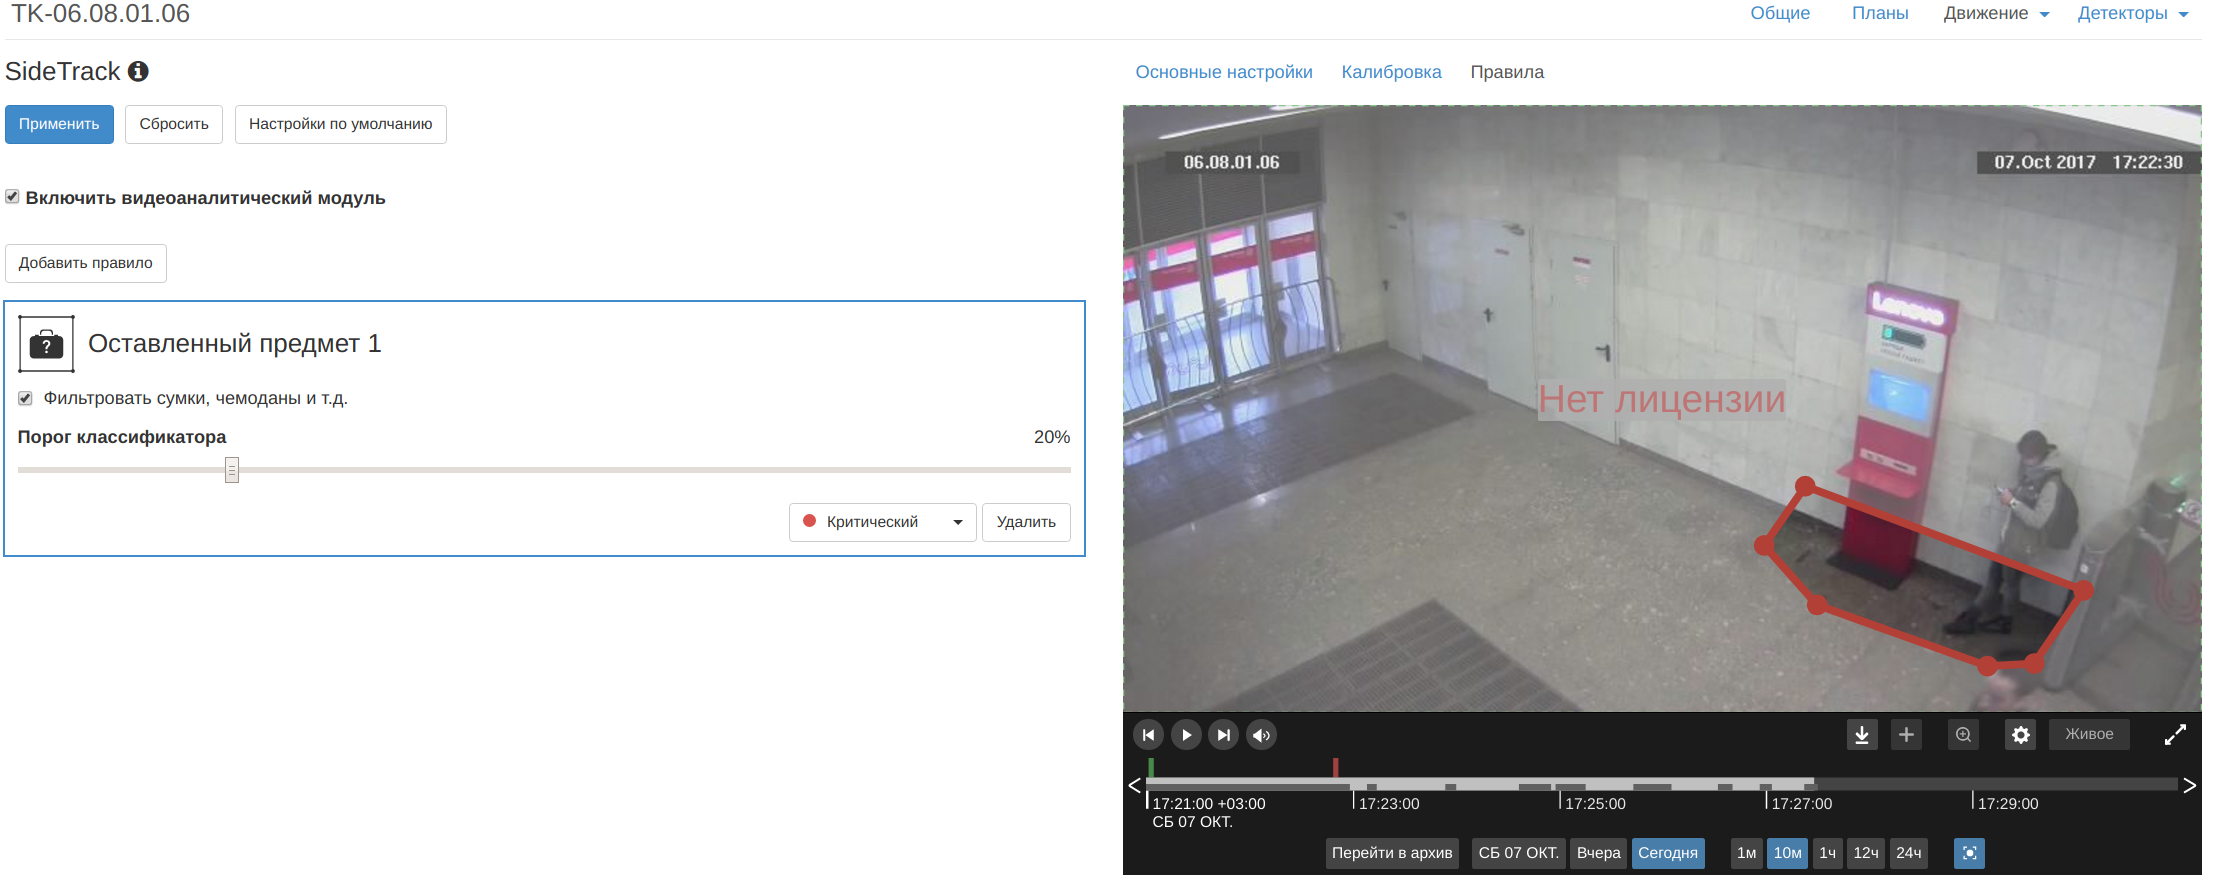Click top vertex of red zone polygon
This screenshot has width=2214, height=880.
pos(1805,486)
